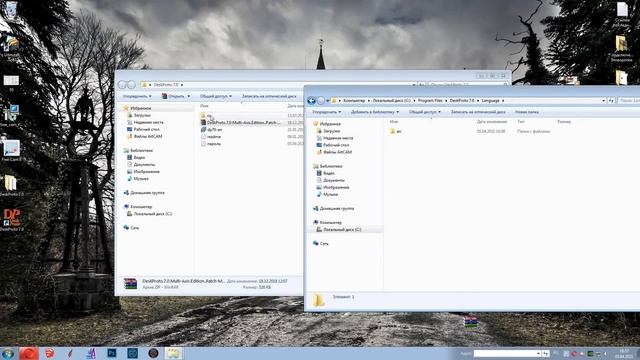Viewport: 640px width, 360px height.
Task: Sort by Имя column in Language window
Action: [x=394, y=122]
